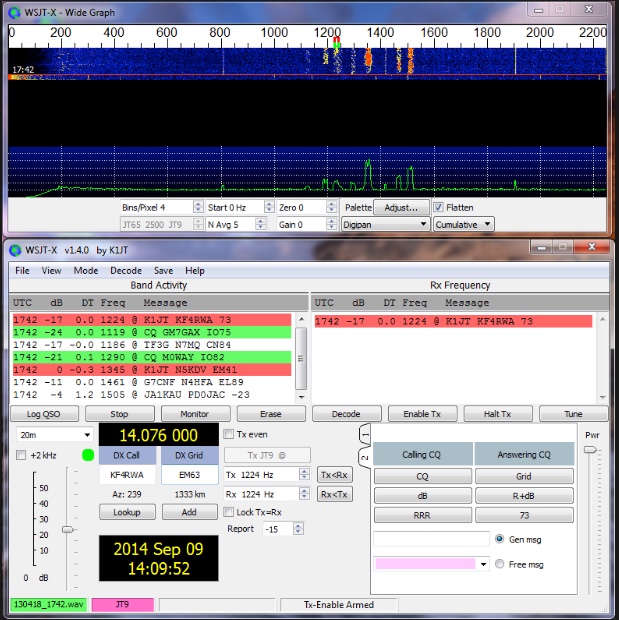Image resolution: width=619 pixels, height=620 pixels.
Task: Click the Rx<Tx frequency copy button
Action: (x=335, y=494)
